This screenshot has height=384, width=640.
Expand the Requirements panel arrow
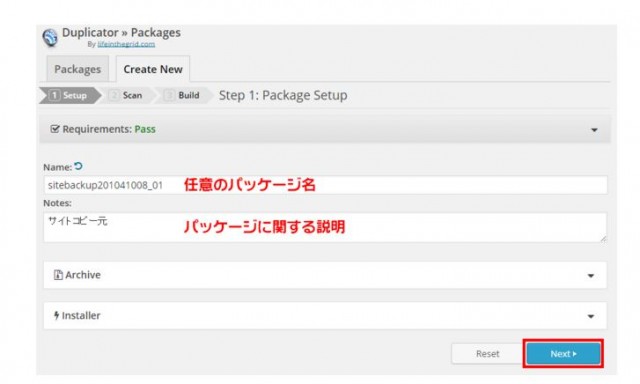coord(594,130)
